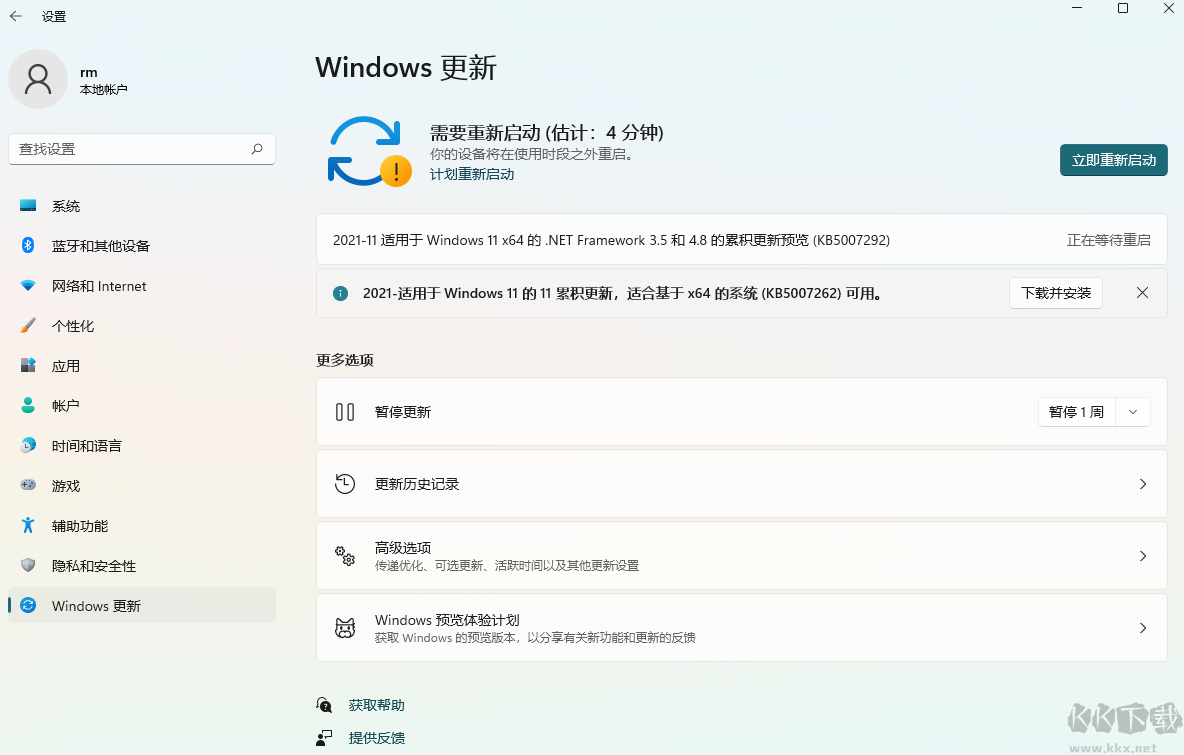Go to the 游戏 section
Viewport: 1184px width, 755px height.
pos(66,485)
